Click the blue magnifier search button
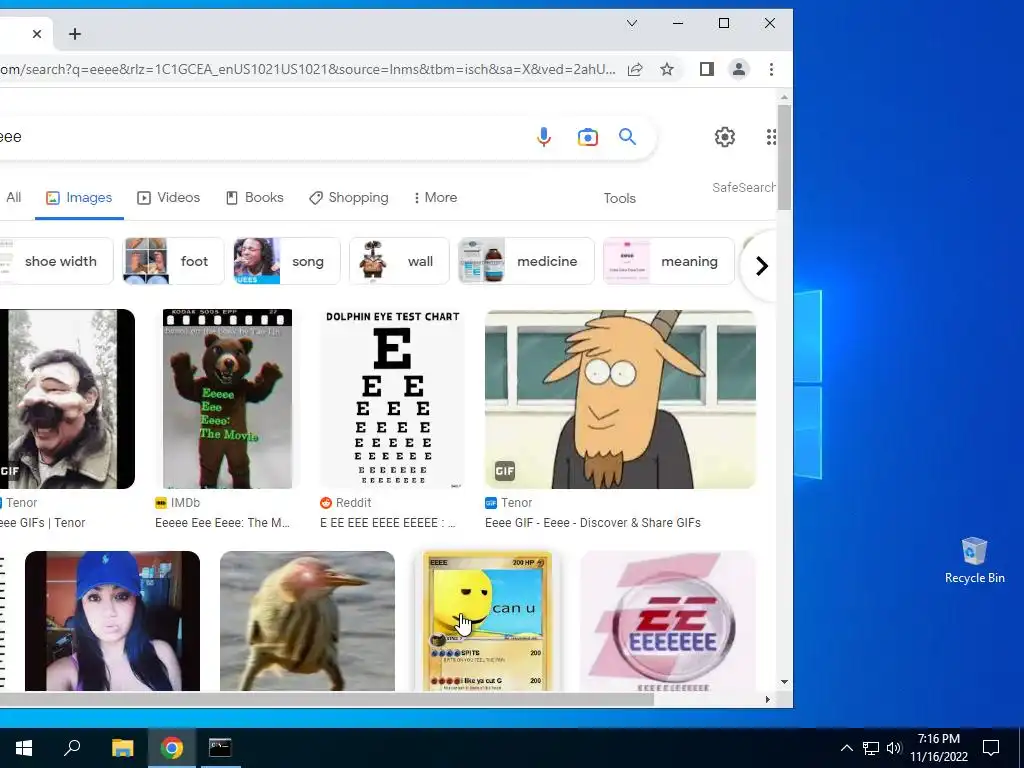This screenshot has width=1024, height=768. point(627,136)
